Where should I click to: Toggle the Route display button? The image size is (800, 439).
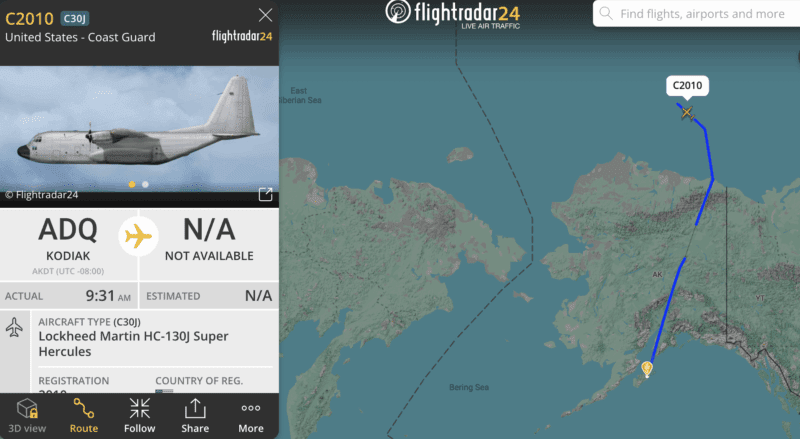click(84, 416)
